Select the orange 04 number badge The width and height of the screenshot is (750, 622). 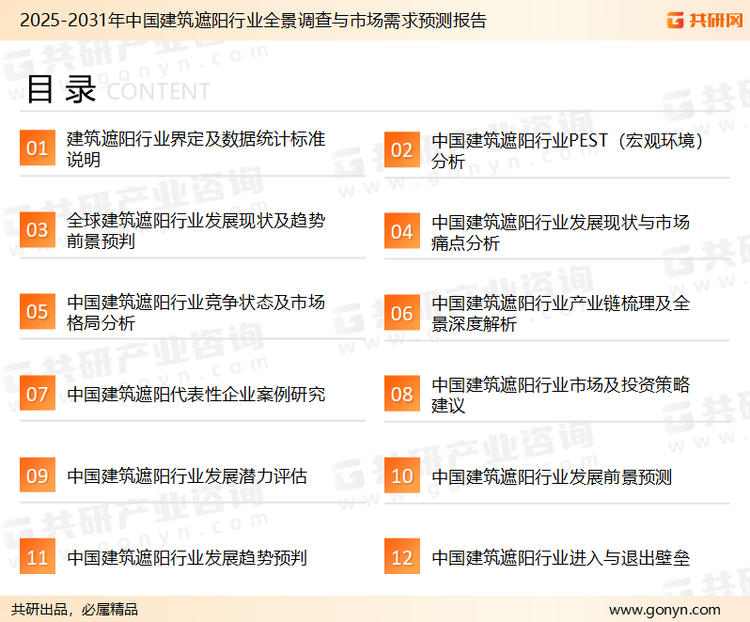coord(402,231)
